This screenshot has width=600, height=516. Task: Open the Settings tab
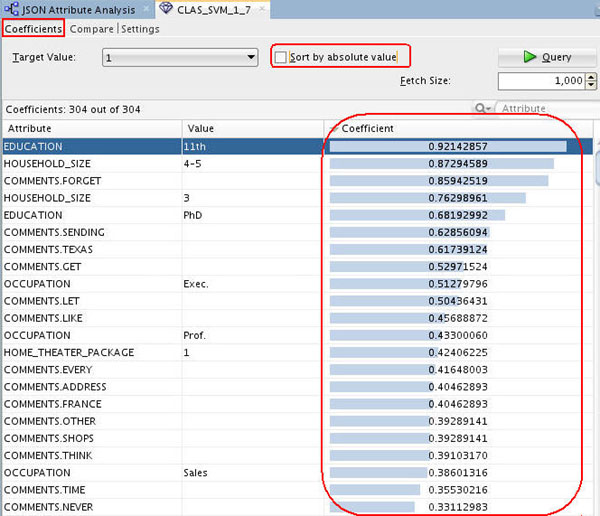(x=141, y=29)
